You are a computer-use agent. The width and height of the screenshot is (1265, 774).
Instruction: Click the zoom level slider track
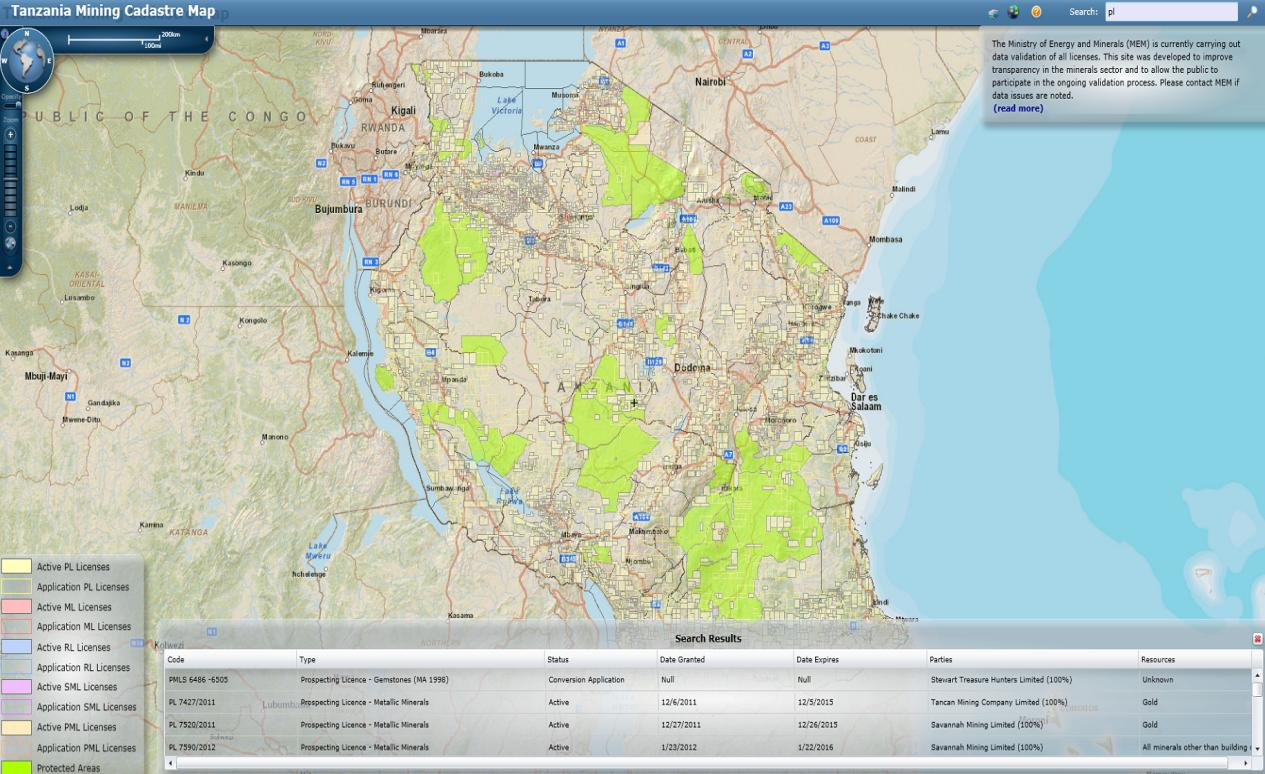pyautogui.click(x=10, y=180)
